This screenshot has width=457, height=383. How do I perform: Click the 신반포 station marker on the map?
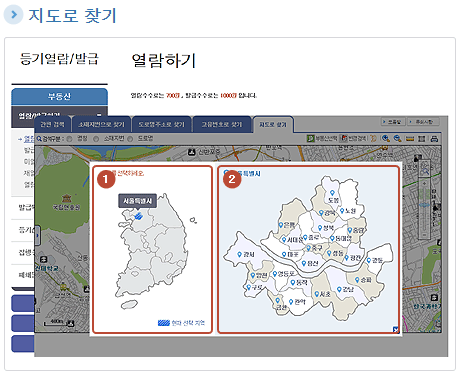191,152
